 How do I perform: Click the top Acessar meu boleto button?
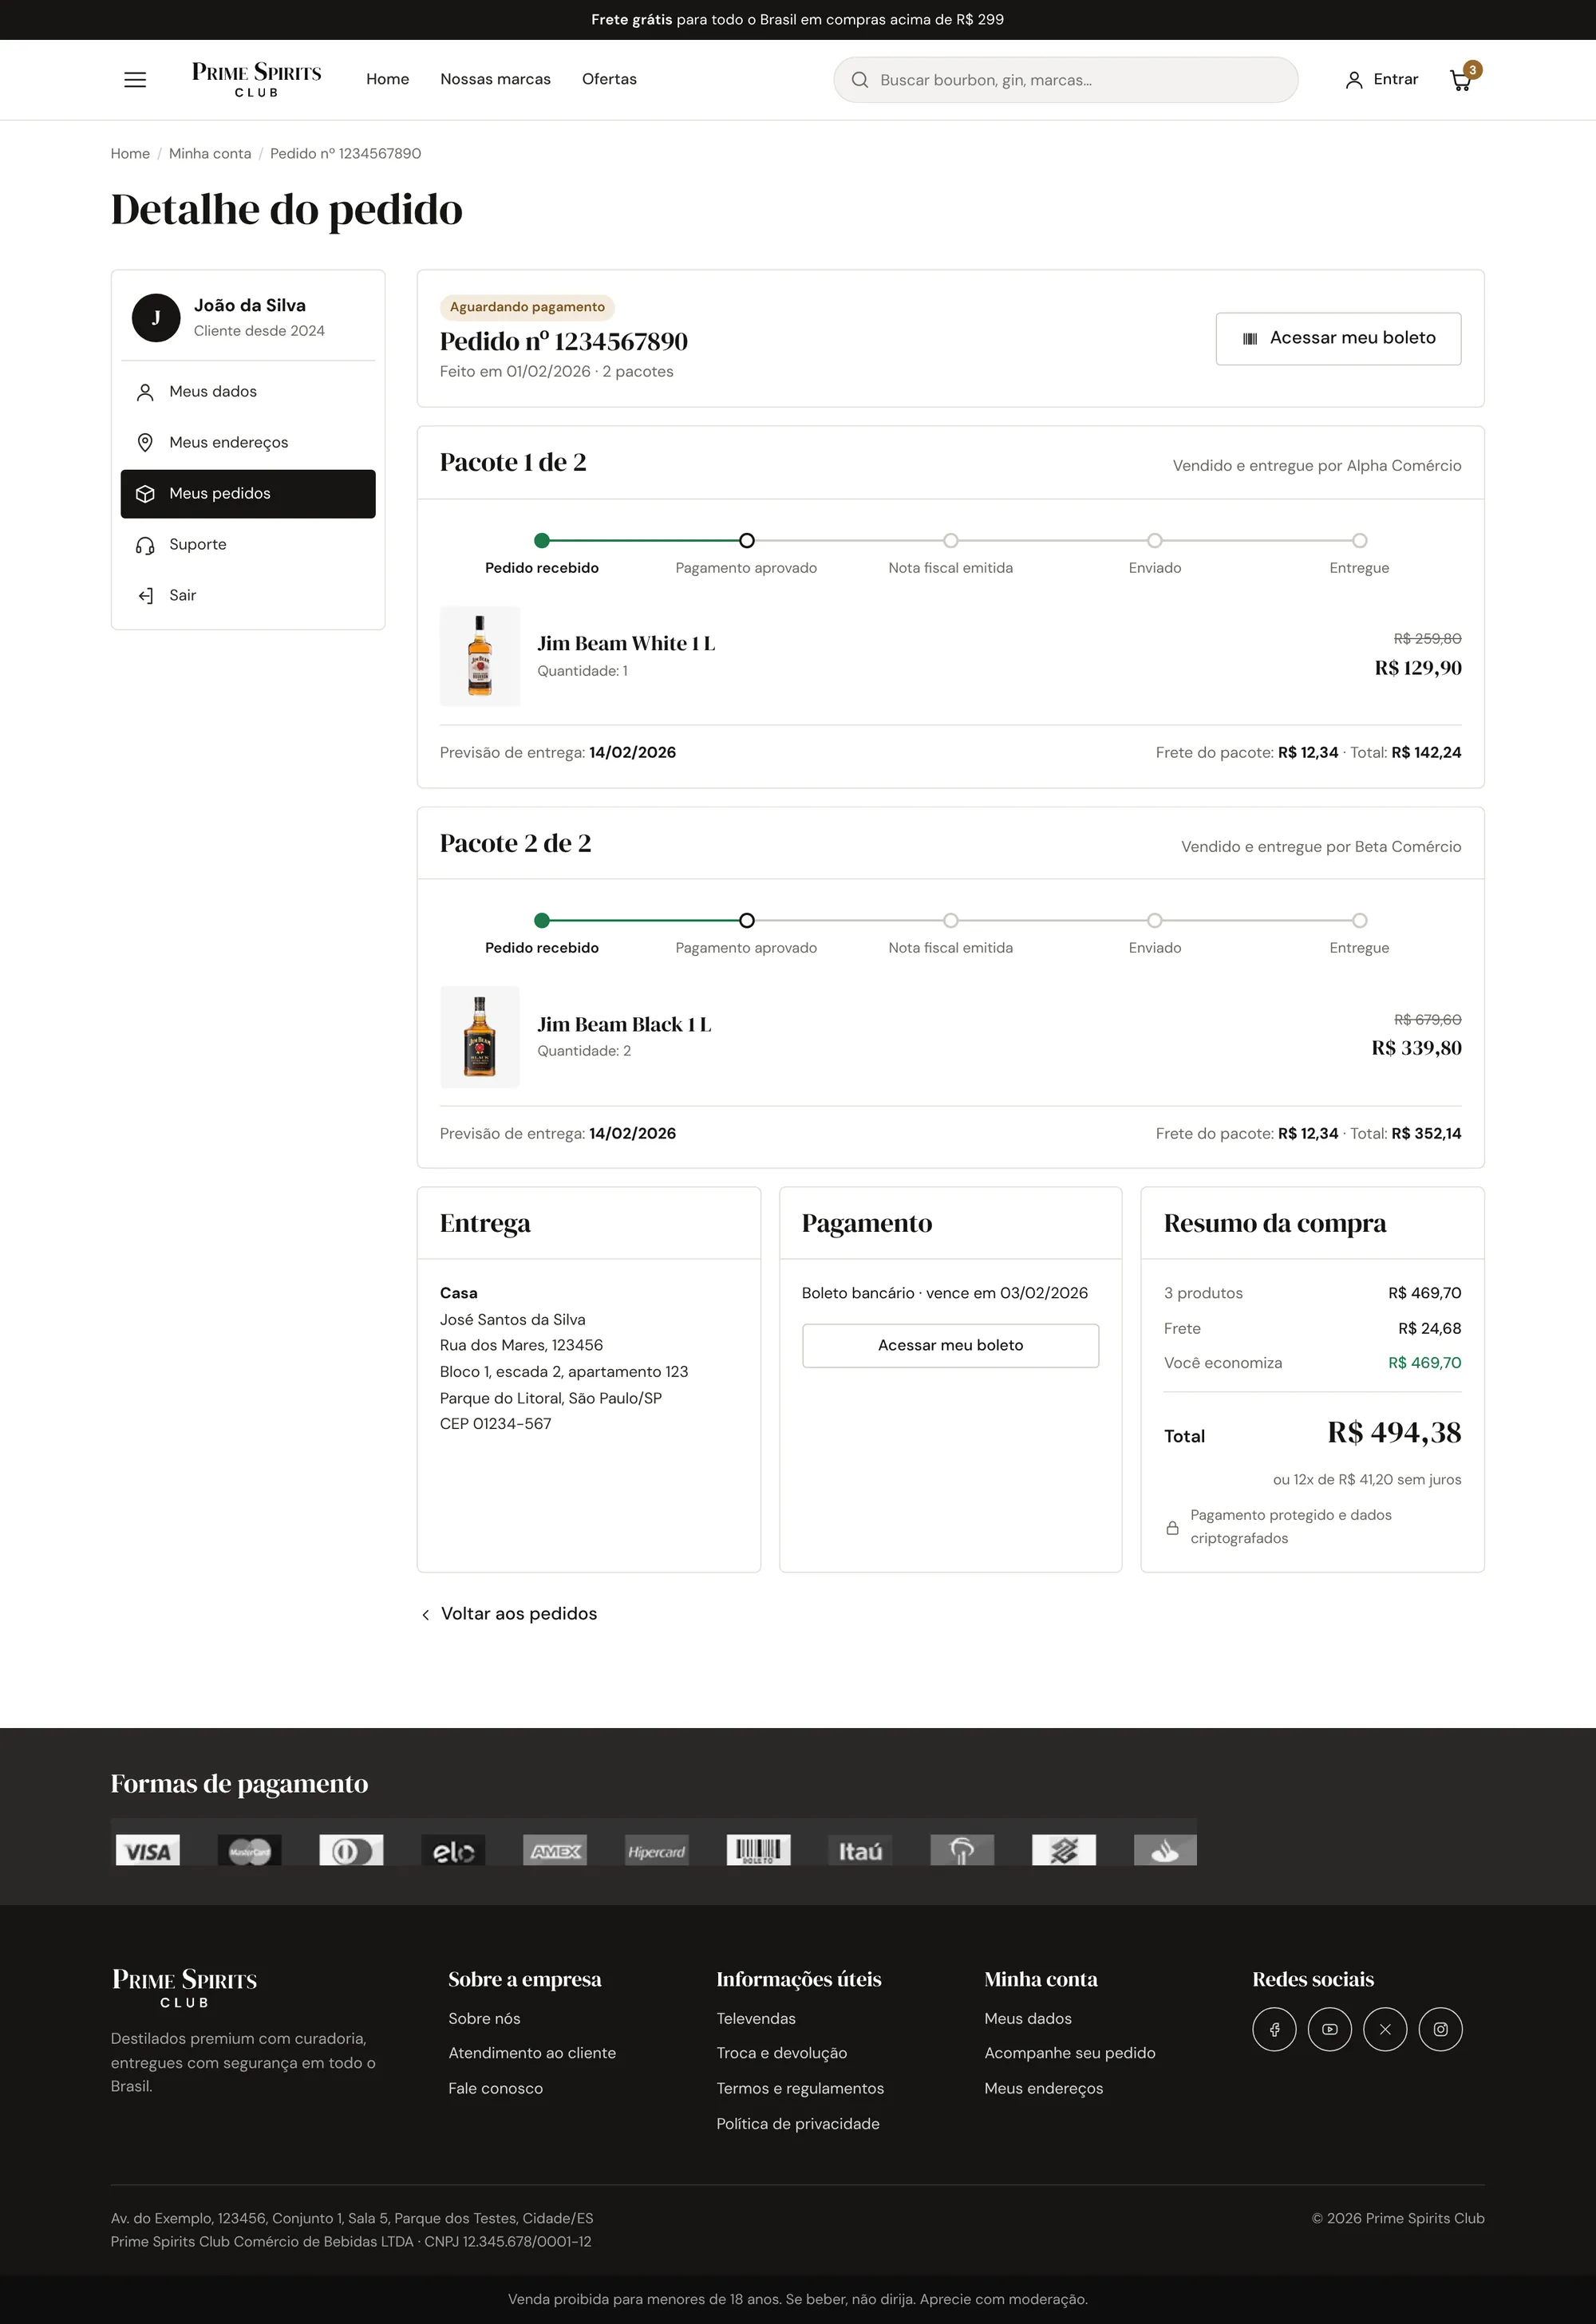(1338, 339)
